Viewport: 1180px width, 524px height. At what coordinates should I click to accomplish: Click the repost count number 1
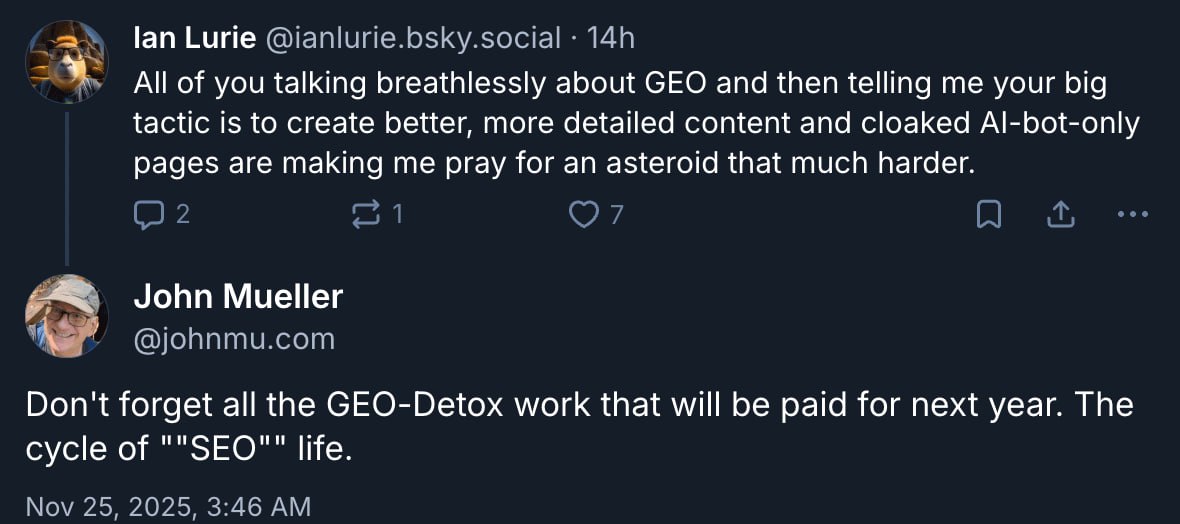(397, 214)
